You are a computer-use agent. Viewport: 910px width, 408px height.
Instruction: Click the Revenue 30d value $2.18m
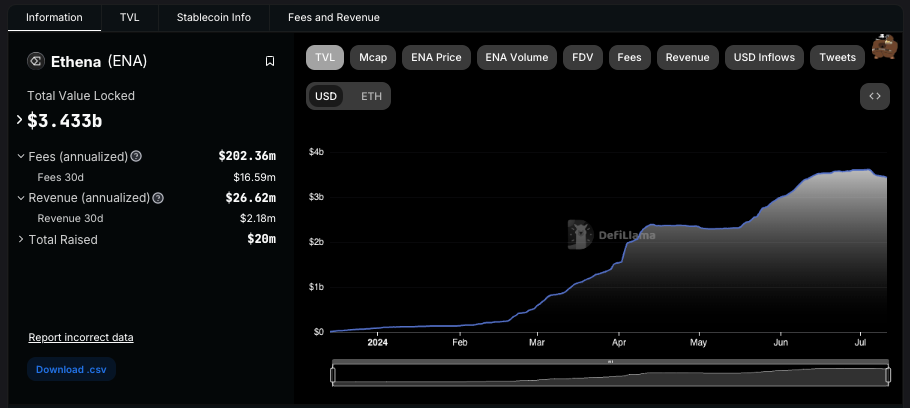point(258,219)
